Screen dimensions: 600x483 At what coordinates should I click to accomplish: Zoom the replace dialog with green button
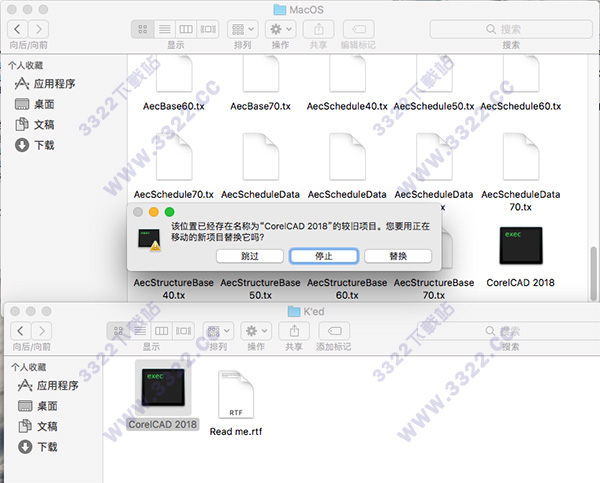pos(170,212)
